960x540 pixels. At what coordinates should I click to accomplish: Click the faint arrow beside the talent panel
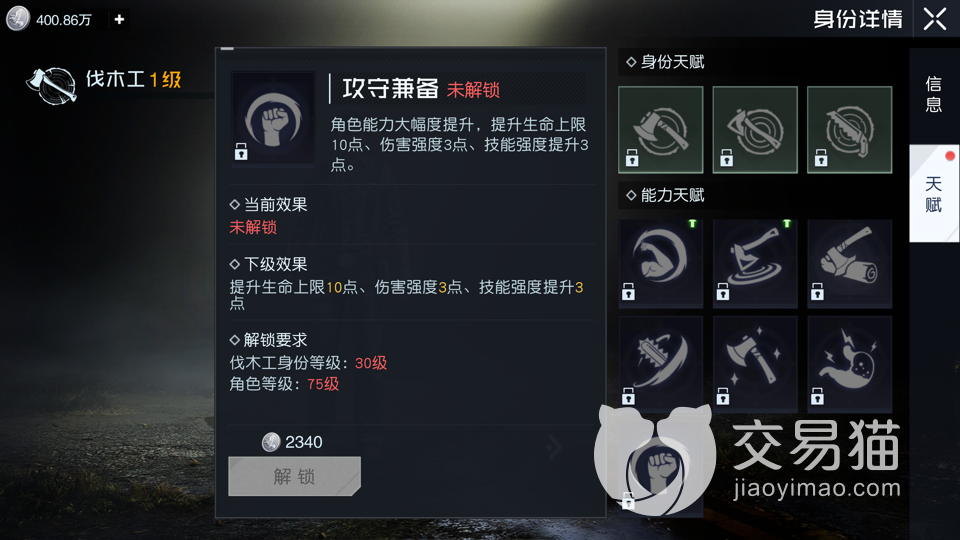[x=554, y=447]
